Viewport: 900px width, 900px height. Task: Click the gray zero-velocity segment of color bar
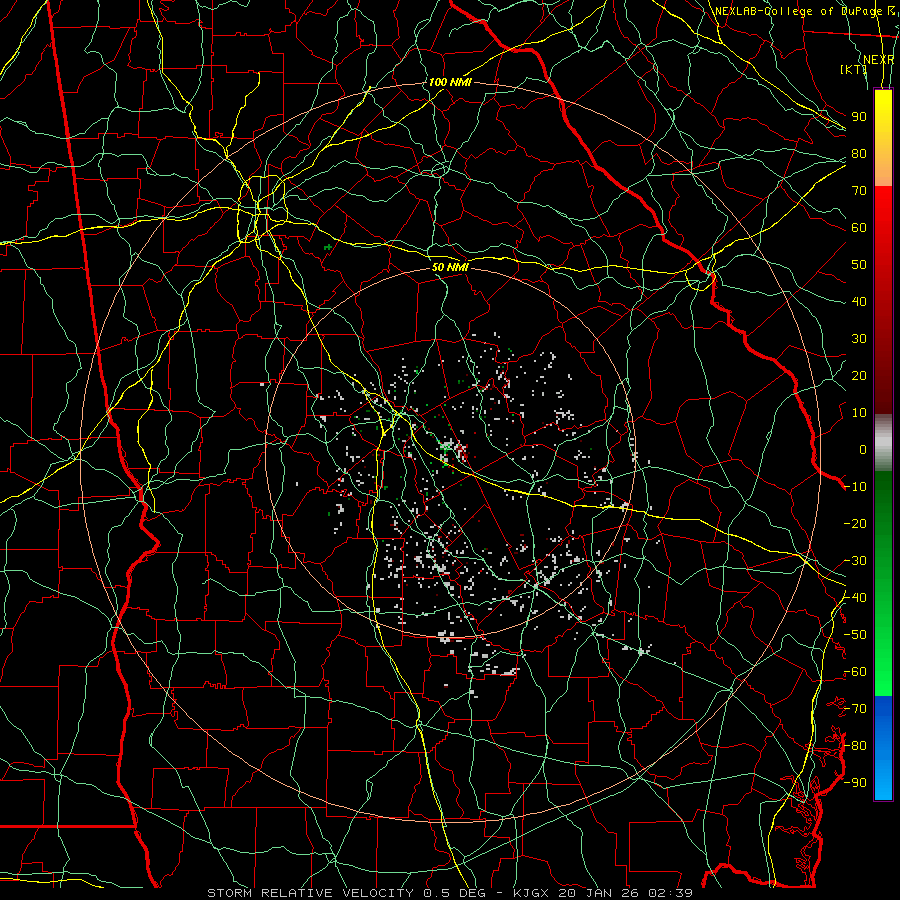coord(883,443)
